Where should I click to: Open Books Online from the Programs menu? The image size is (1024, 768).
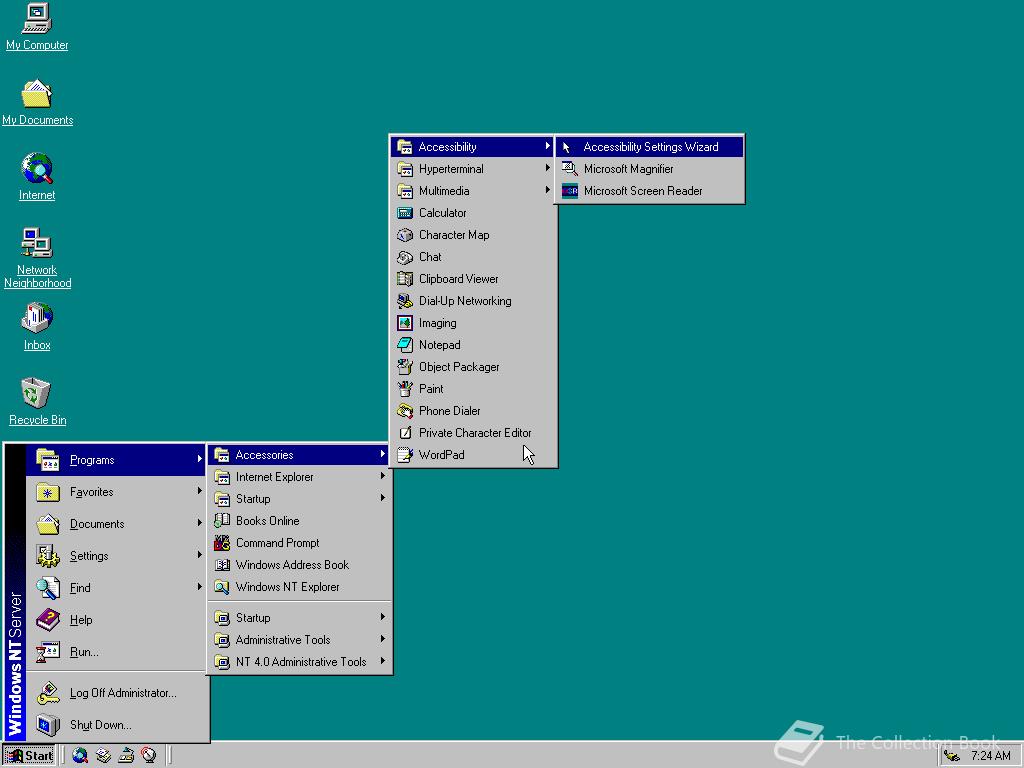coord(300,520)
